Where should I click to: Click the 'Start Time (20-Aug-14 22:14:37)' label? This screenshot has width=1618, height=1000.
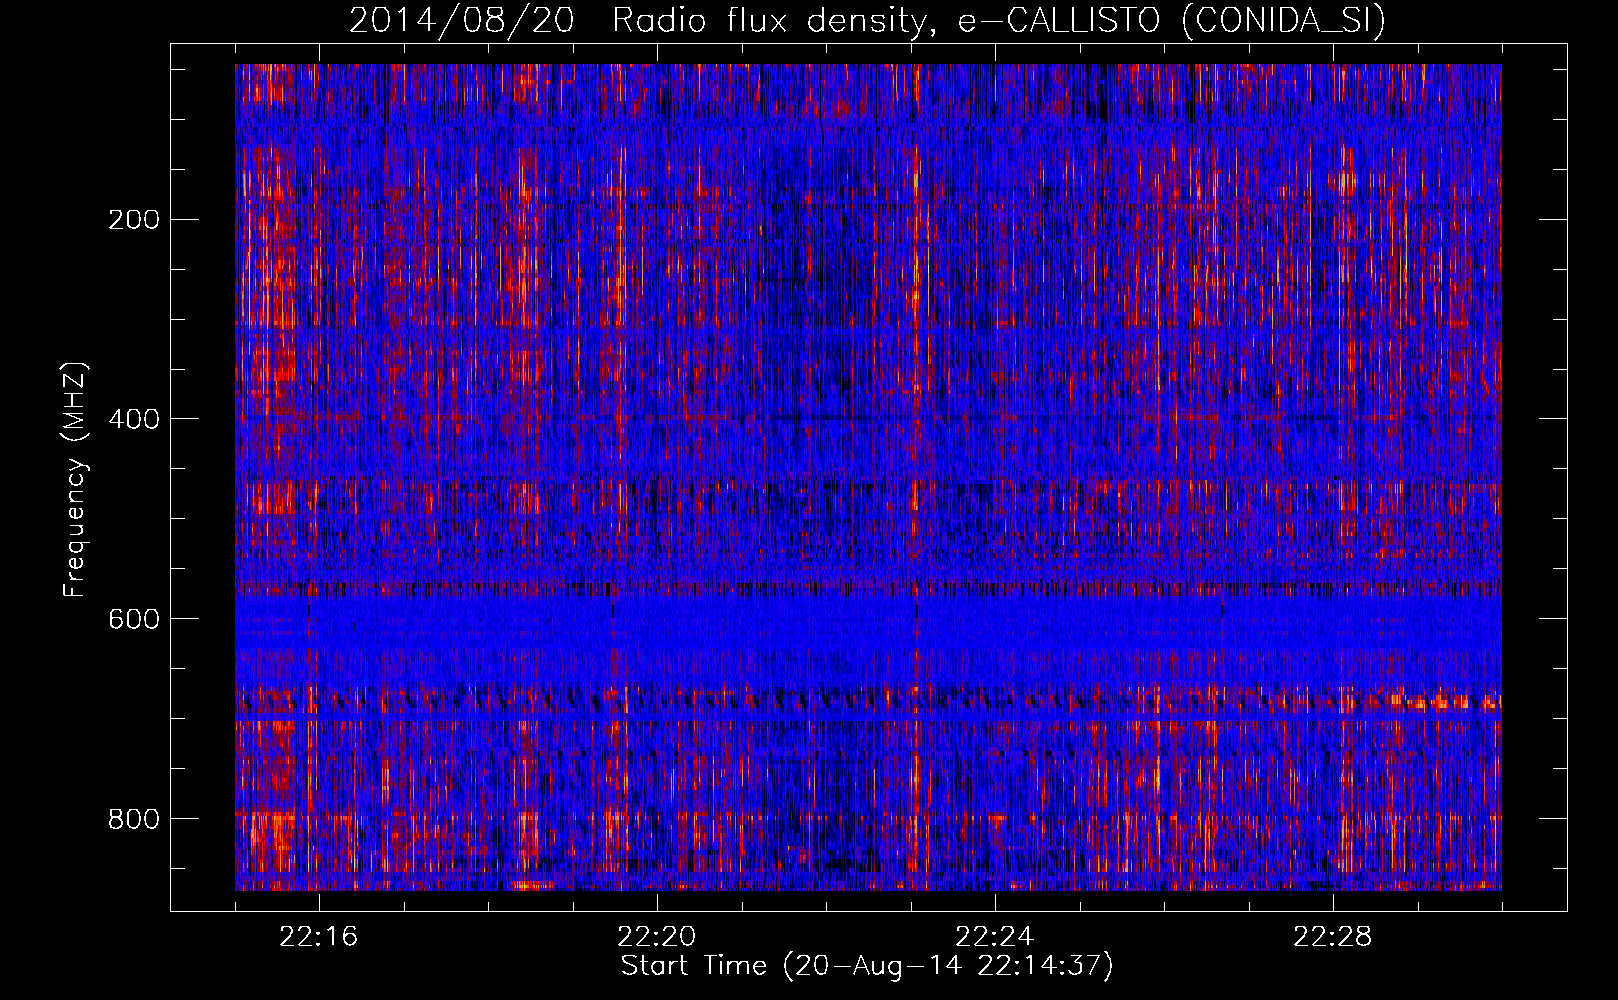pos(867,966)
